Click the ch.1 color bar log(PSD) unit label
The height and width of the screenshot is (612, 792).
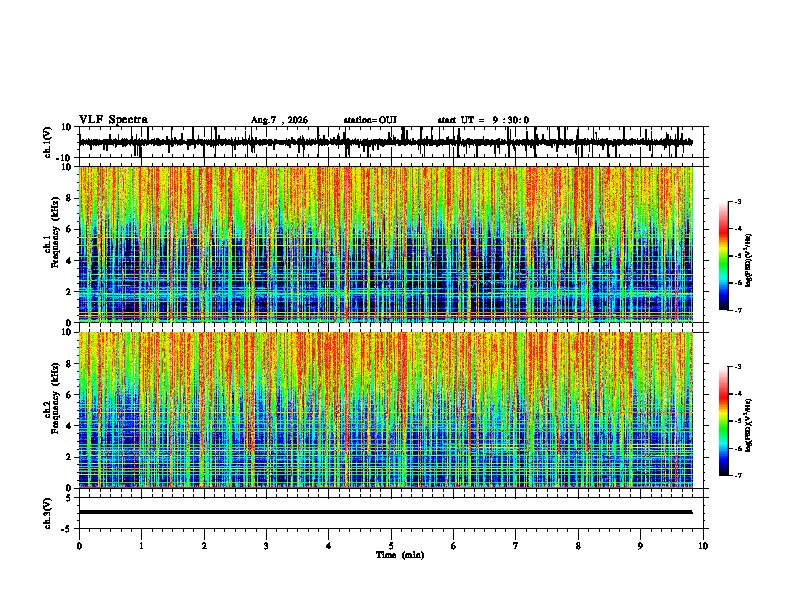point(749,261)
